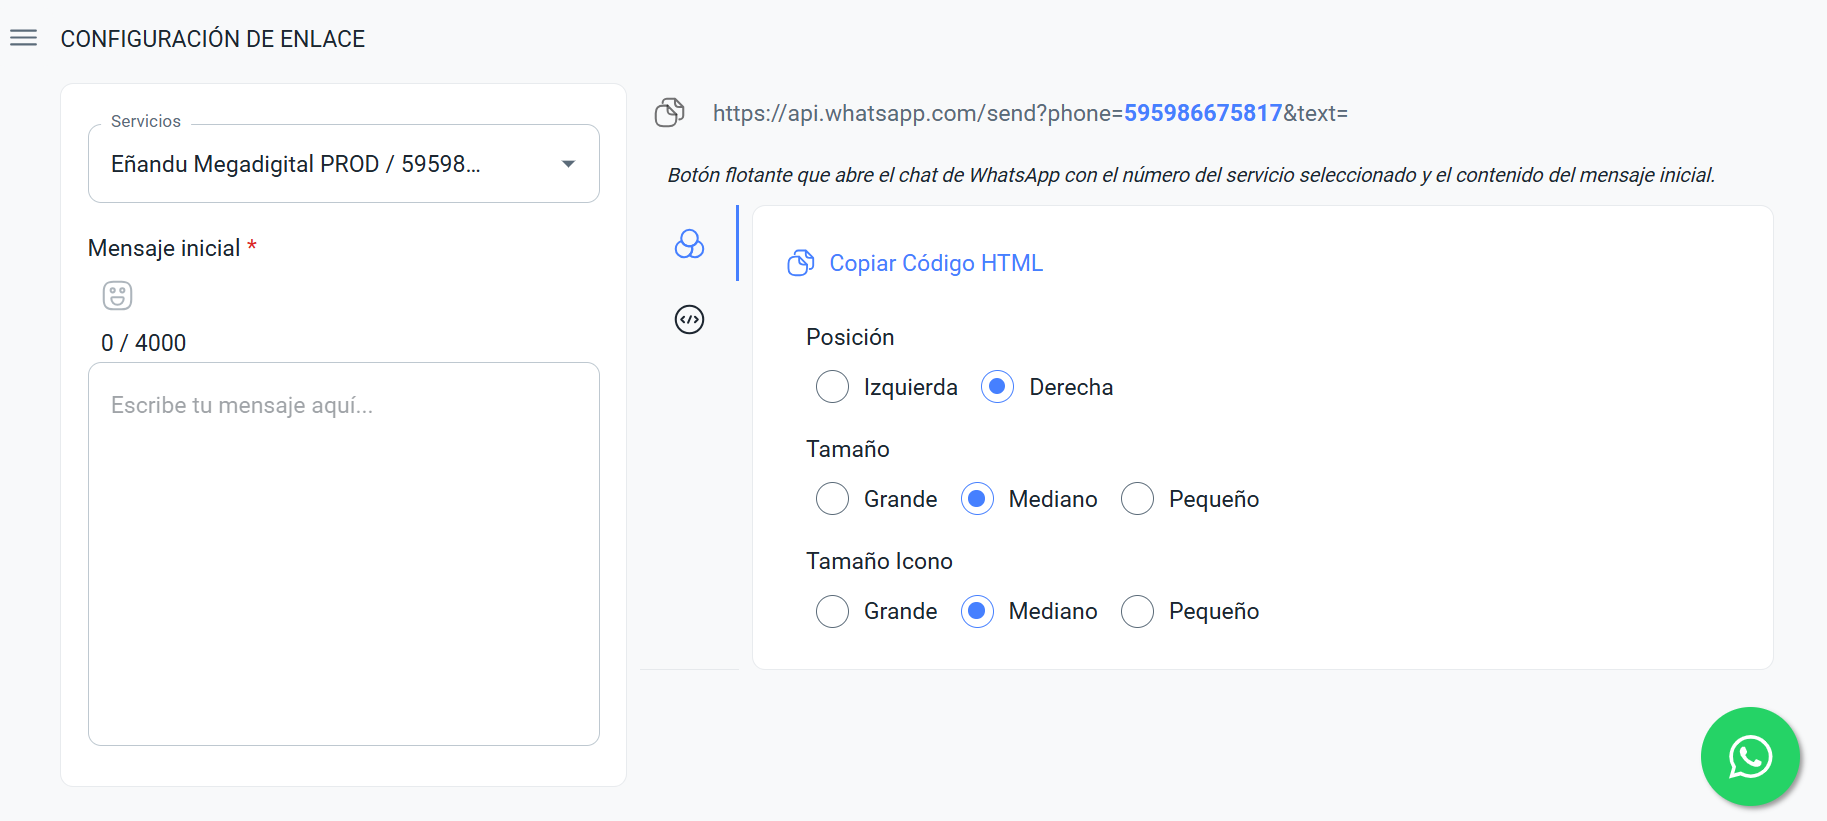Select Izquierda position radio button
1827x821 pixels.
832,387
